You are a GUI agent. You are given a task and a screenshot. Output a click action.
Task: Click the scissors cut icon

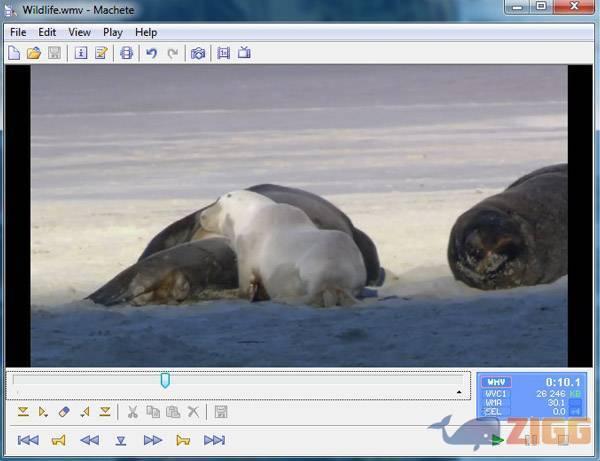click(x=132, y=412)
